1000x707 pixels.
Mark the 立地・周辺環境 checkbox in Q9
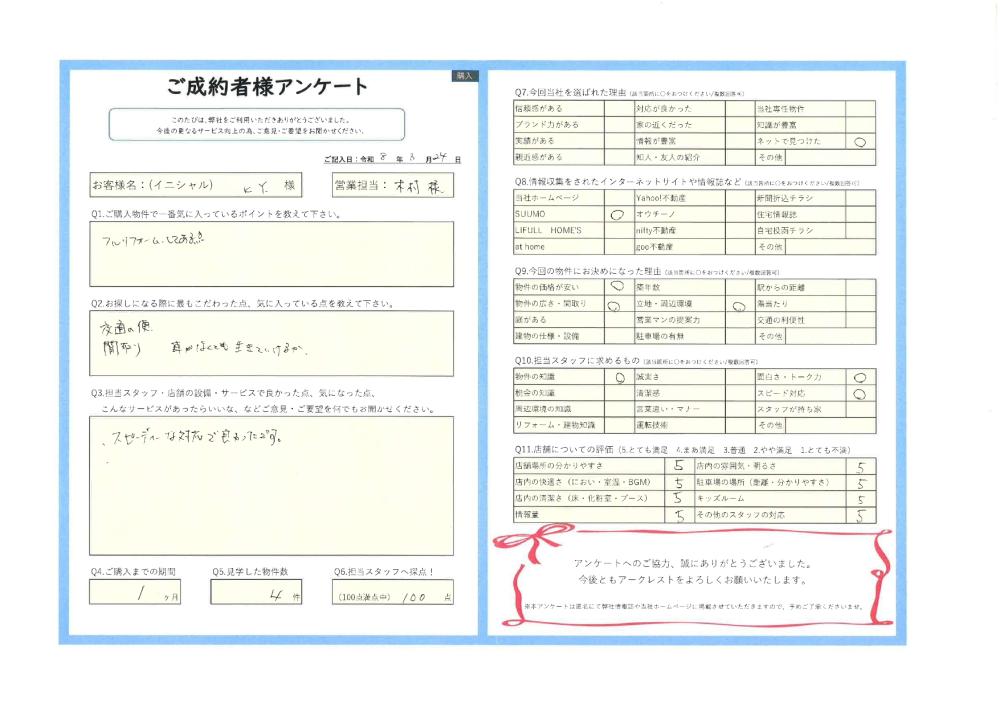pyautogui.click(x=738, y=304)
